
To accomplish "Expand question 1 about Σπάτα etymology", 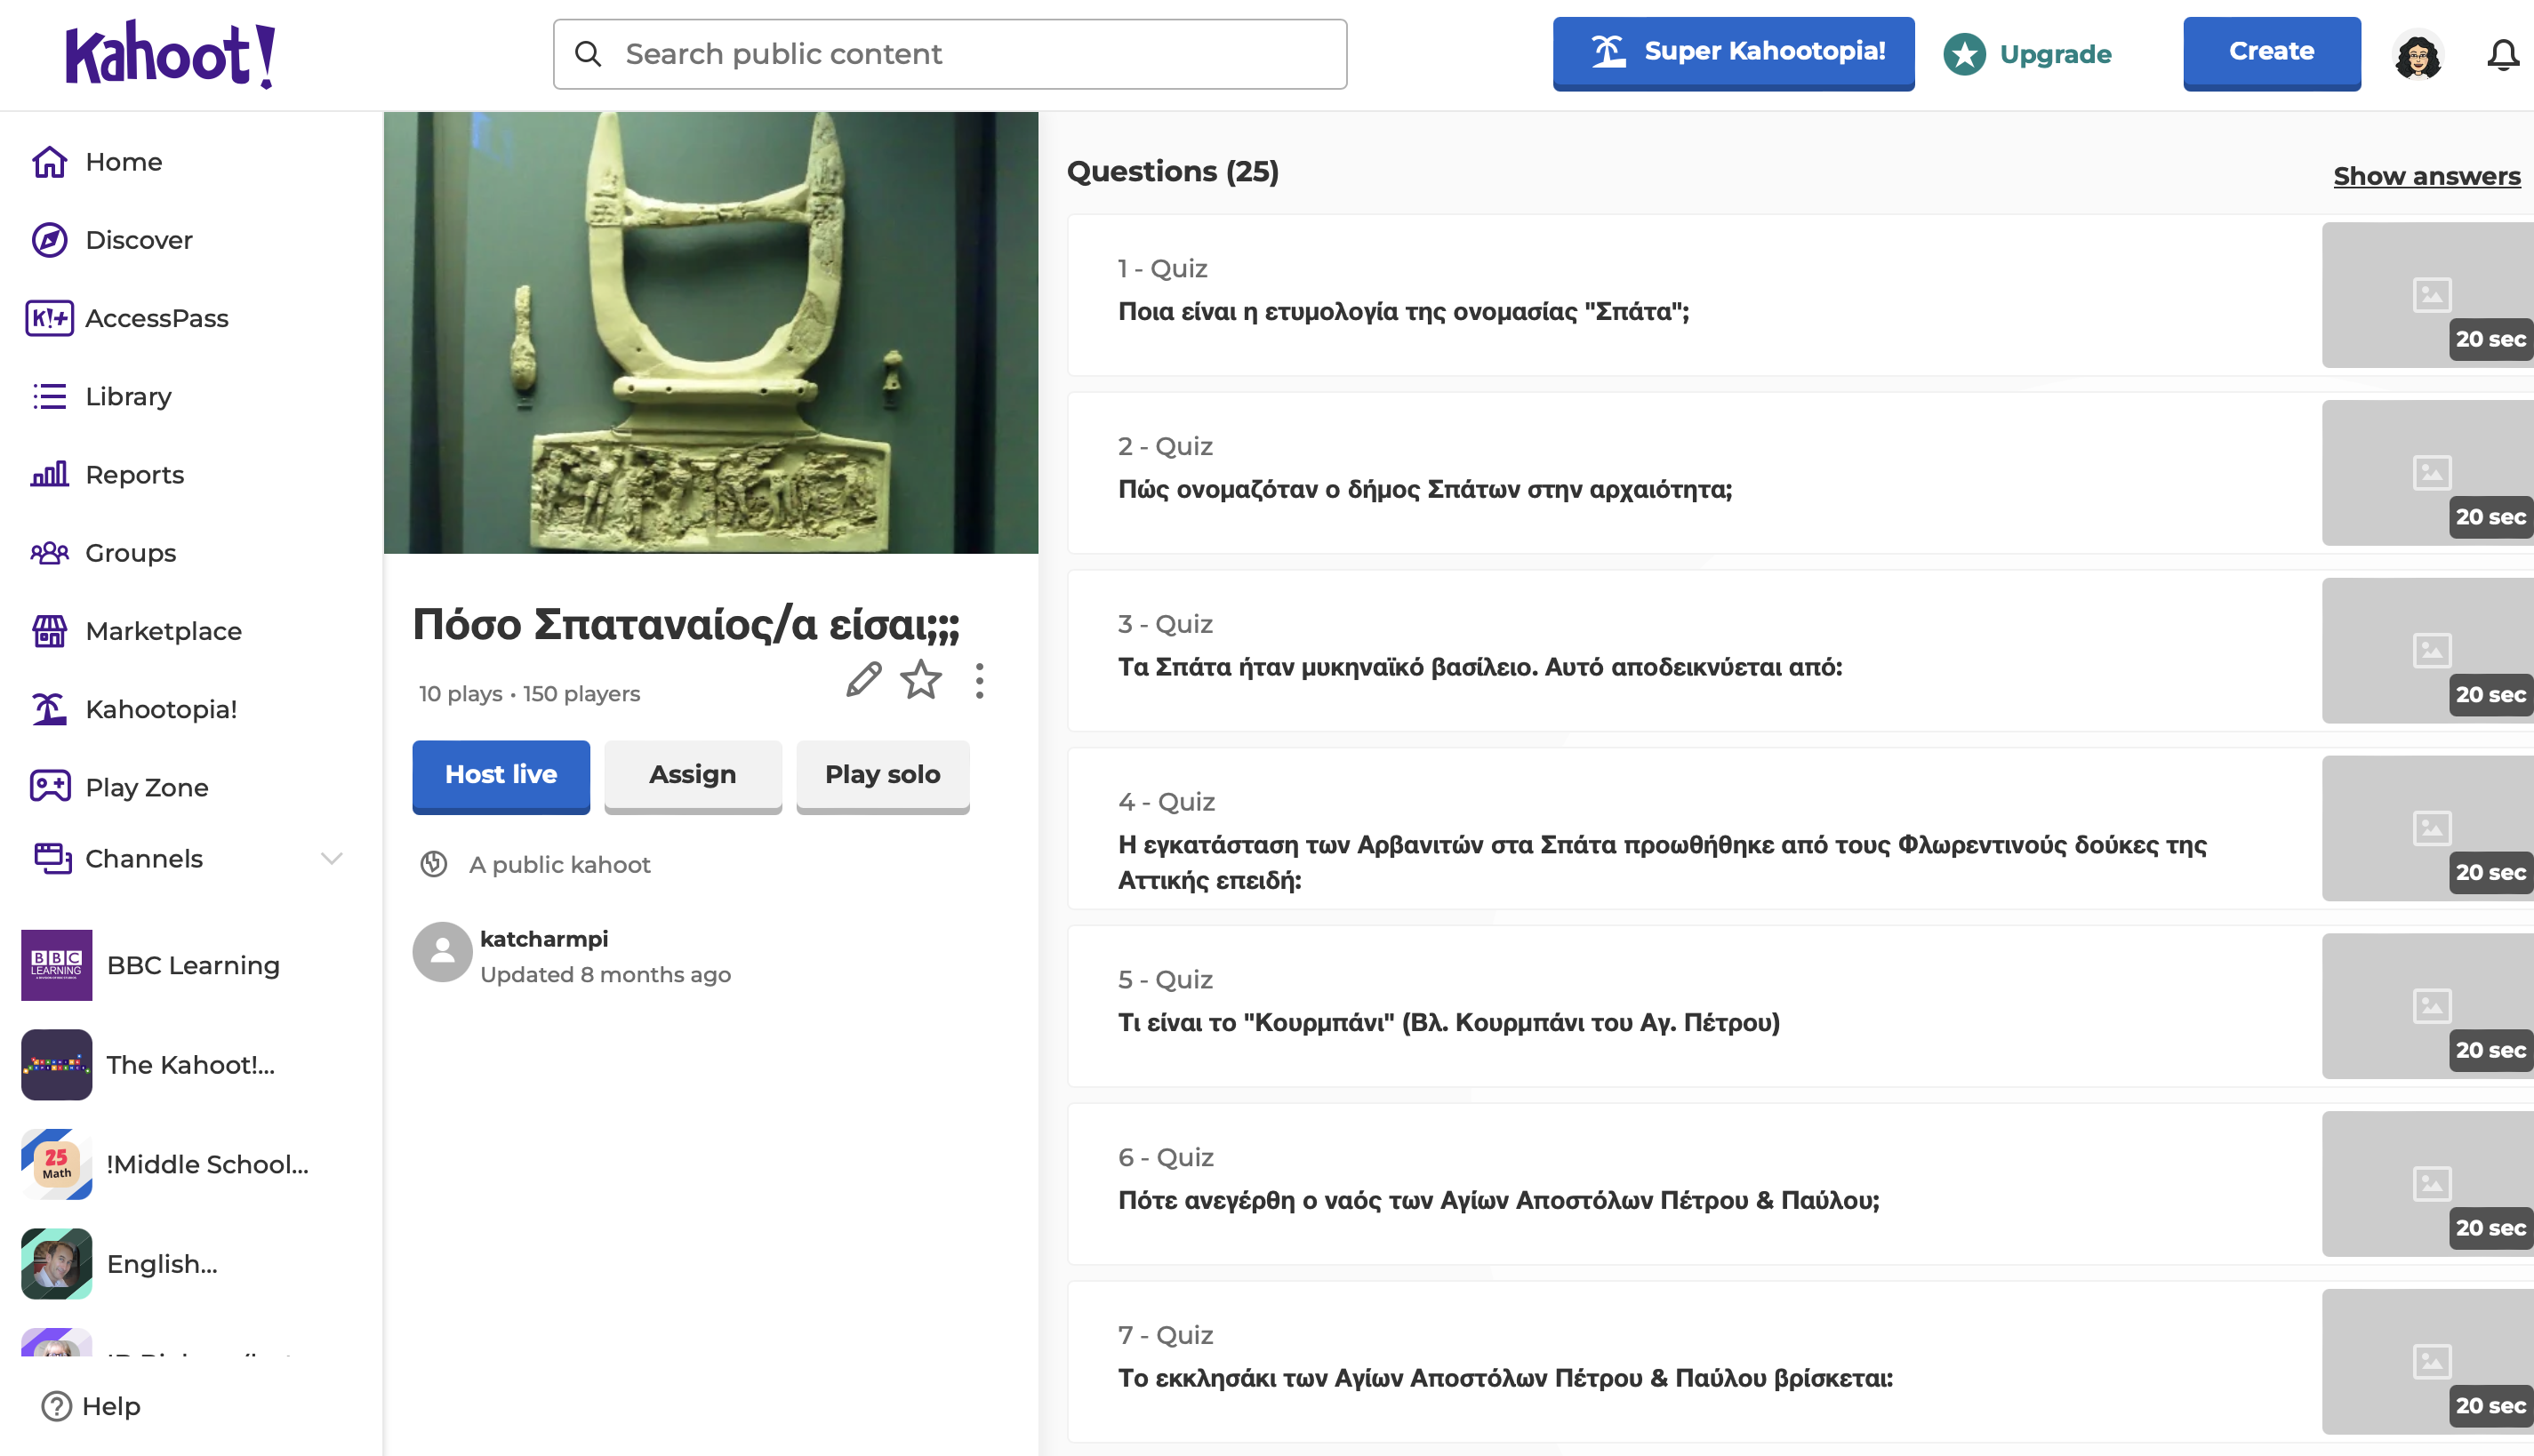I will tap(1402, 311).
